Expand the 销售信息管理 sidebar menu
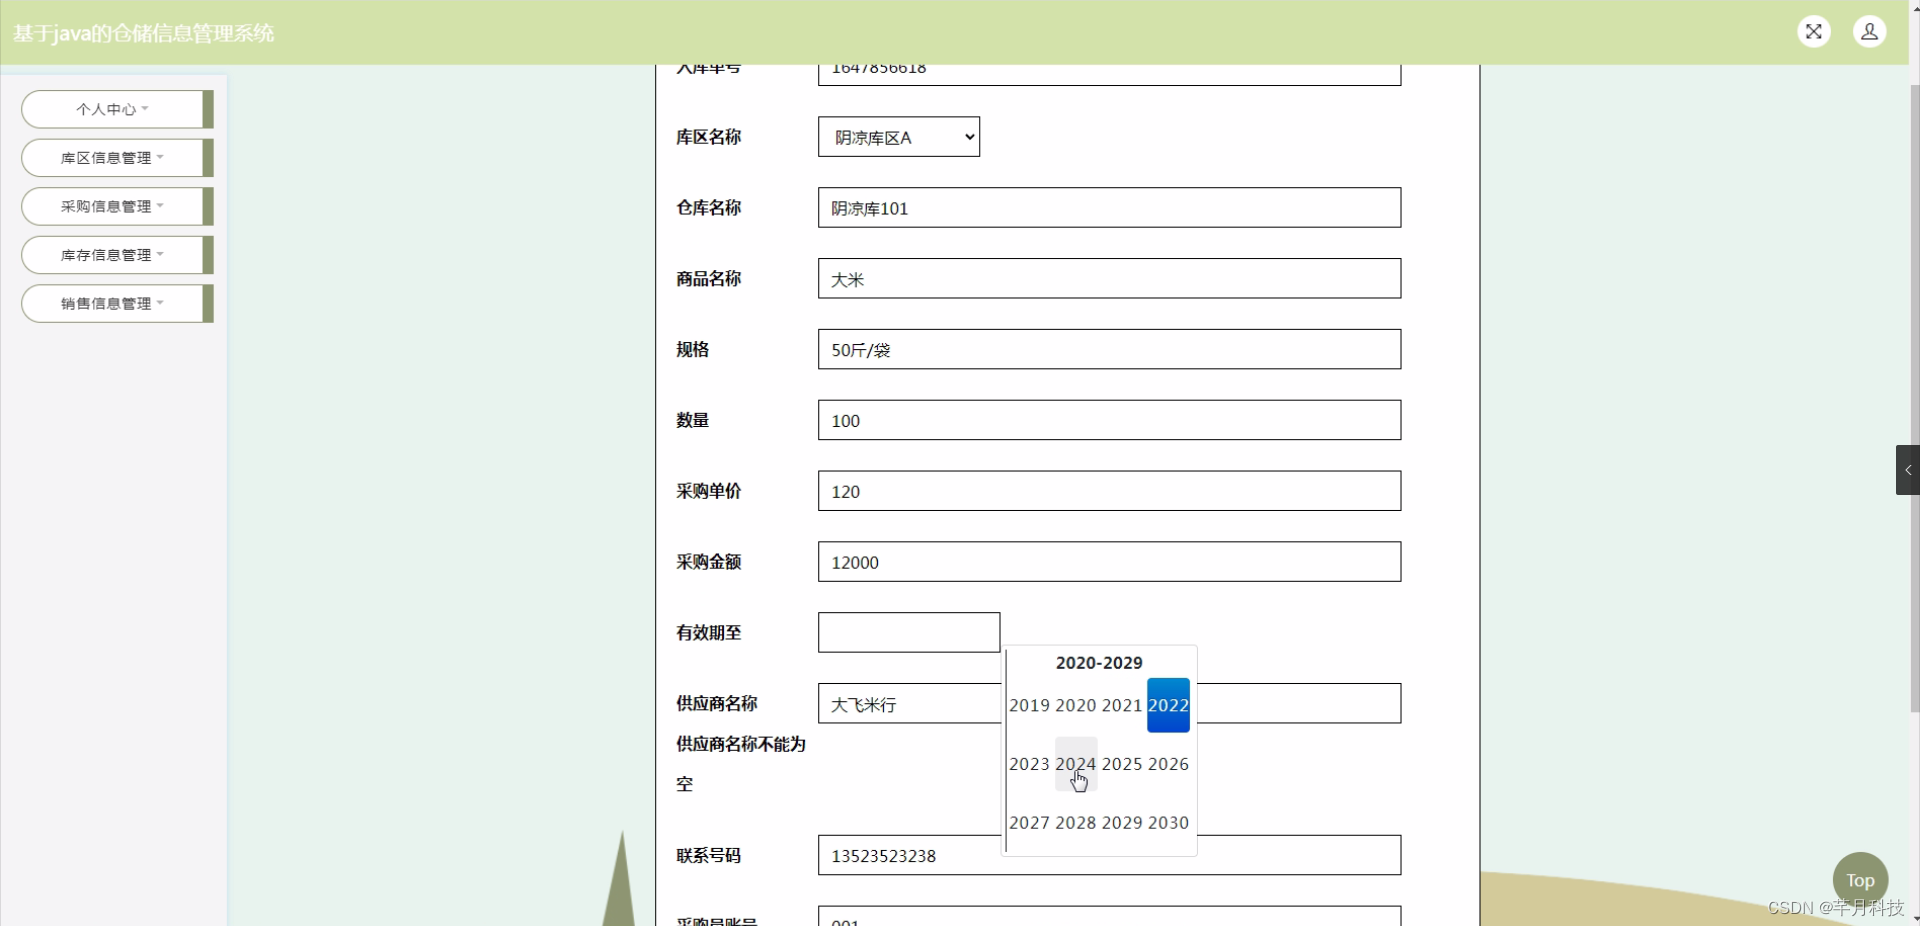This screenshot has width=1920, height=926. click(x=110, y=303)
